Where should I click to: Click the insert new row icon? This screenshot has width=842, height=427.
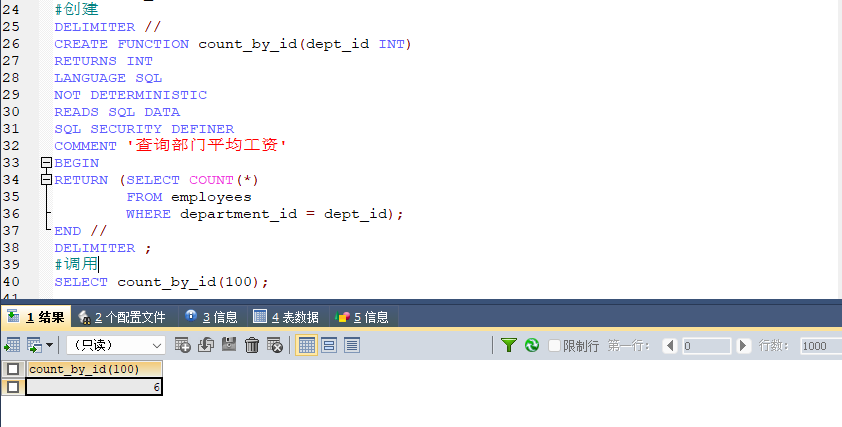pos(183,345)
